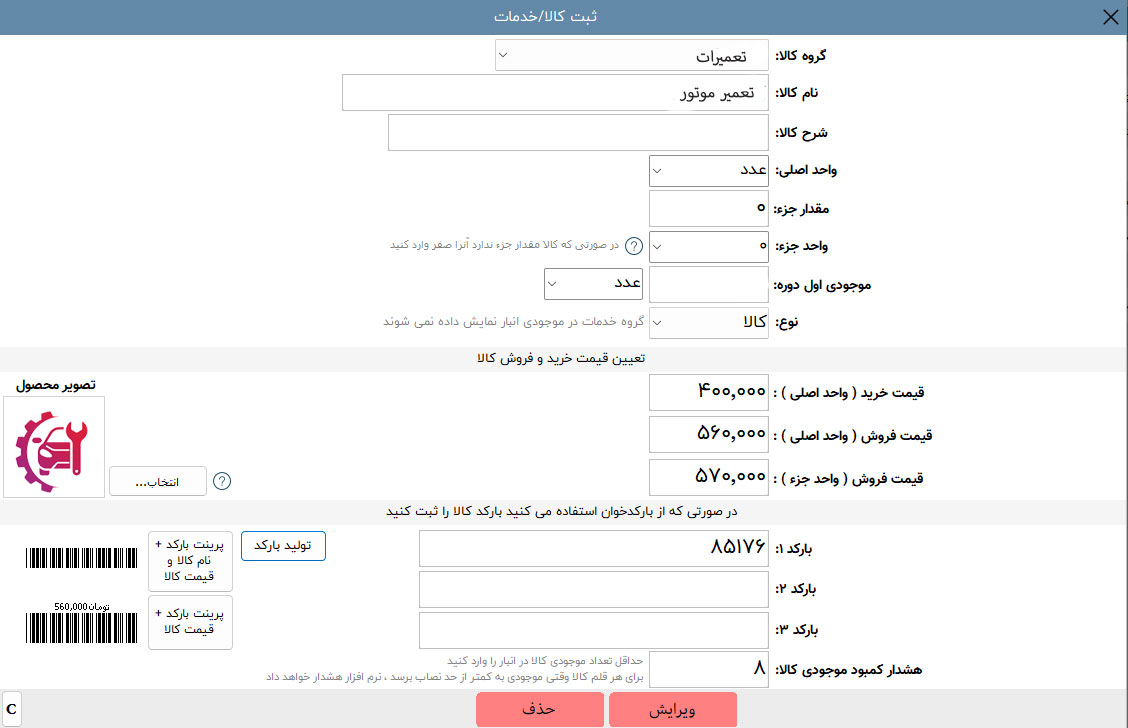Open the گروه کالا dropdown
Viewport: 1128px width, 728px height.
point(632,55)
